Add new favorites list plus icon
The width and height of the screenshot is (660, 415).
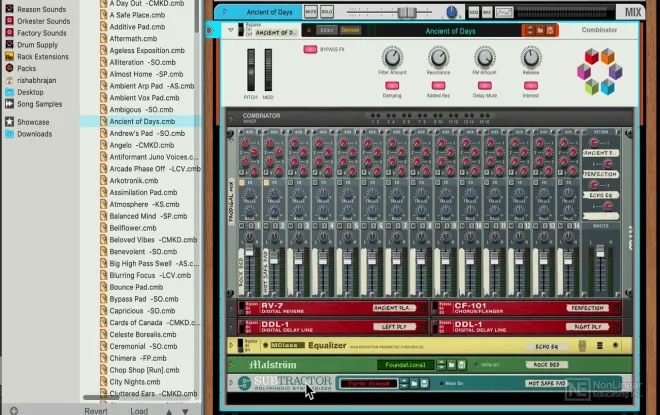pos(14,411)
